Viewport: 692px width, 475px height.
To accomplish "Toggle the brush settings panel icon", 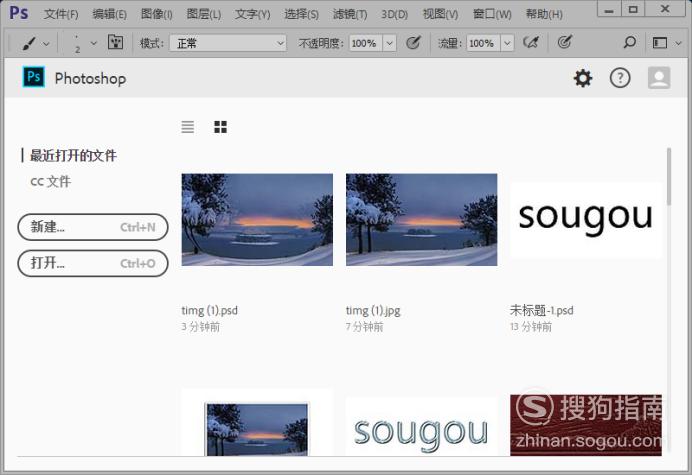I will coord(116,42).
